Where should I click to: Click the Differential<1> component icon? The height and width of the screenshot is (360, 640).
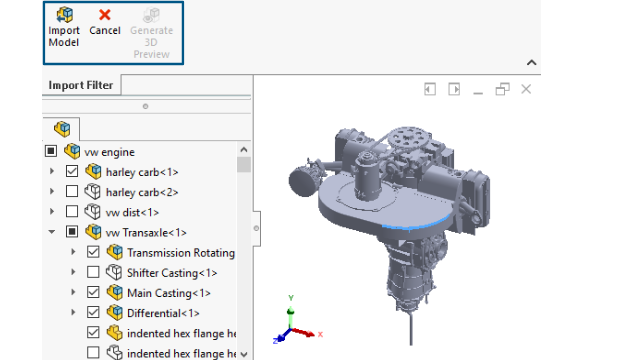coord(115,313)
